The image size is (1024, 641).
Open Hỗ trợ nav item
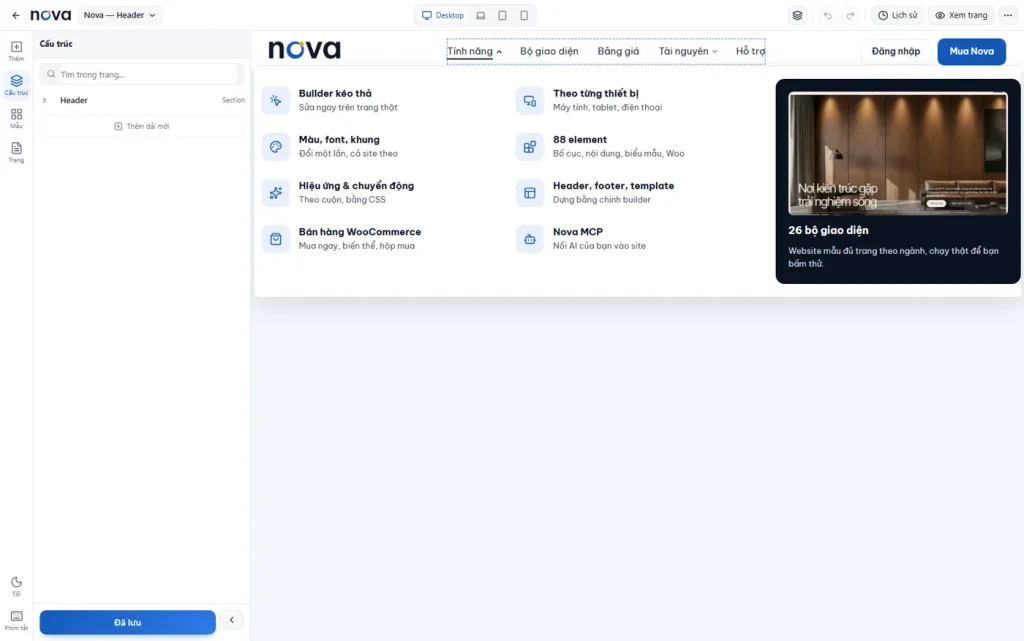[750, 51]
